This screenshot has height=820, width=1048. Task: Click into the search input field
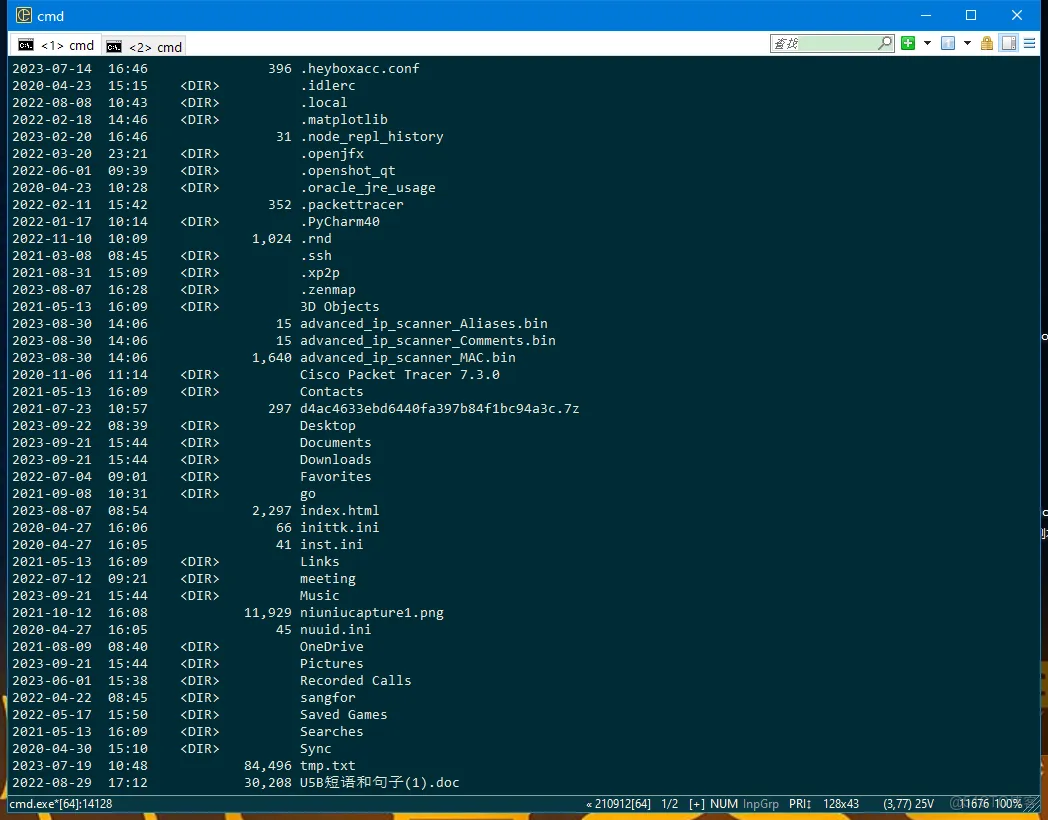click(822, 43)
